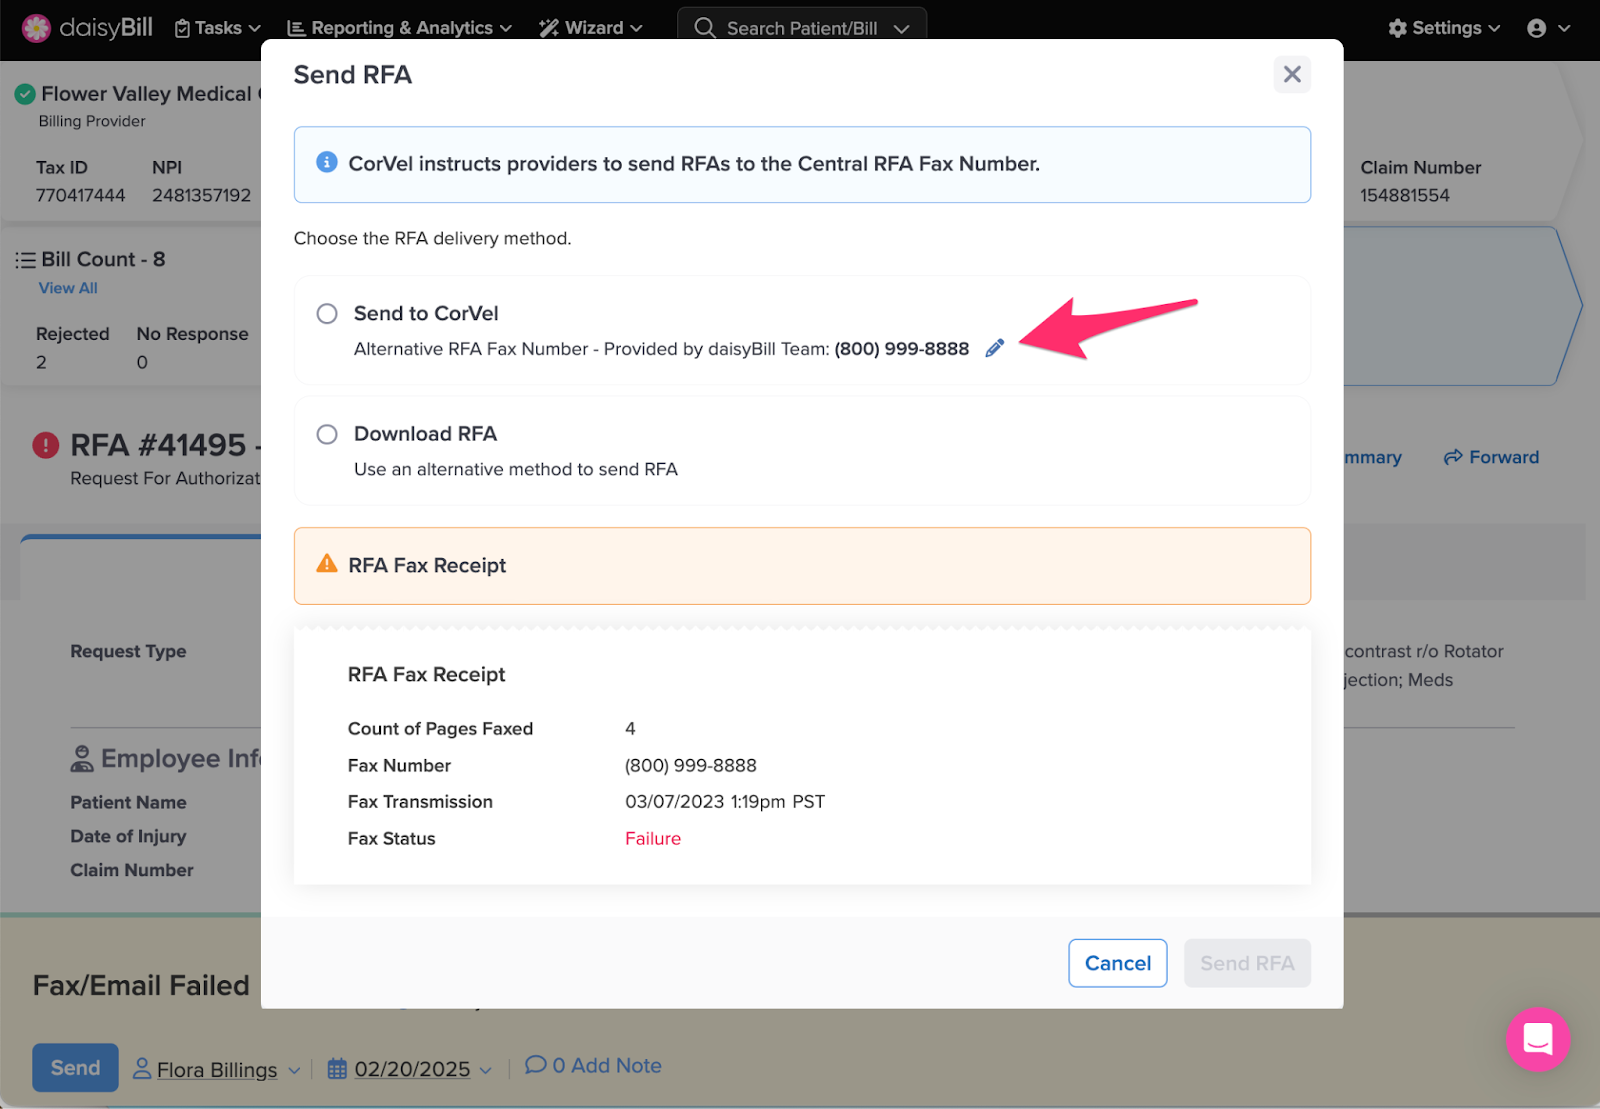1600x1109 pixels.
Task: Click the Bill Count list icon
Action: click(25, 260)
